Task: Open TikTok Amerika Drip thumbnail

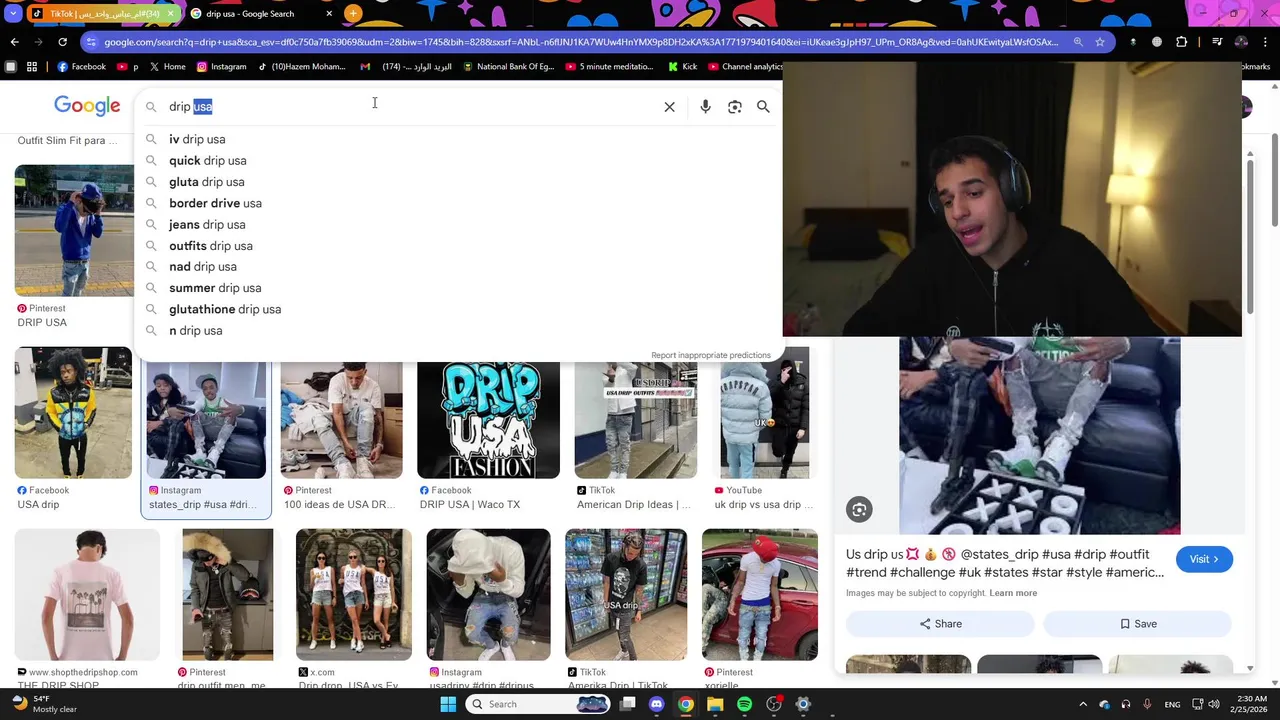Action: (626, 595)
